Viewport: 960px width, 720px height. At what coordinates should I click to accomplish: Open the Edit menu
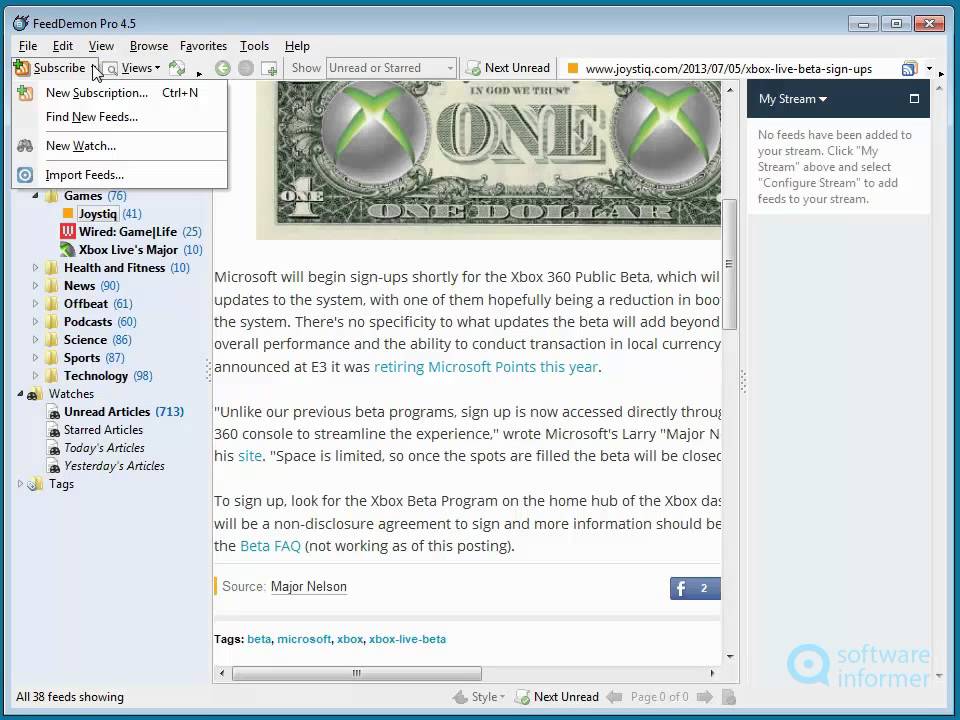(62, 46)
